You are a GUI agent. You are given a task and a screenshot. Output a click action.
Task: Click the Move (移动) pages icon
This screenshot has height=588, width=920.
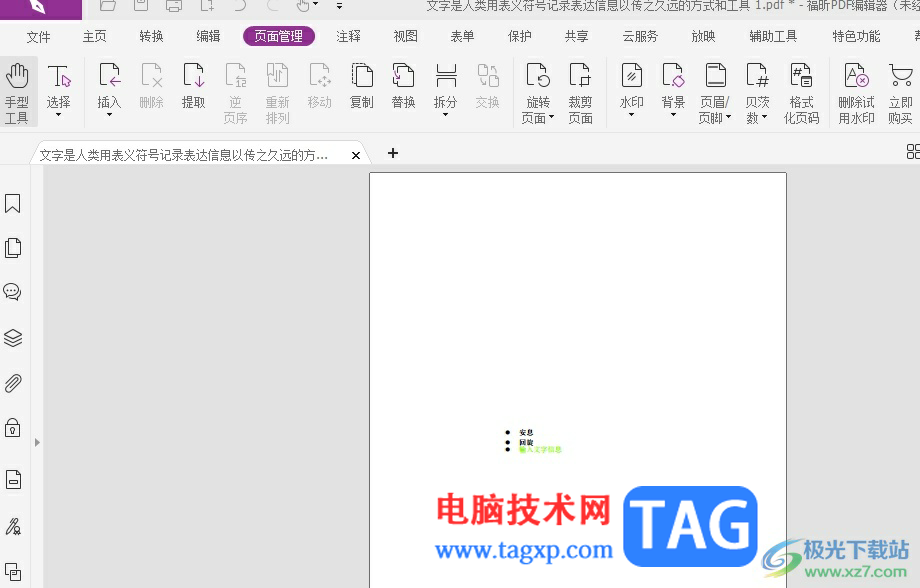point(320,85)
